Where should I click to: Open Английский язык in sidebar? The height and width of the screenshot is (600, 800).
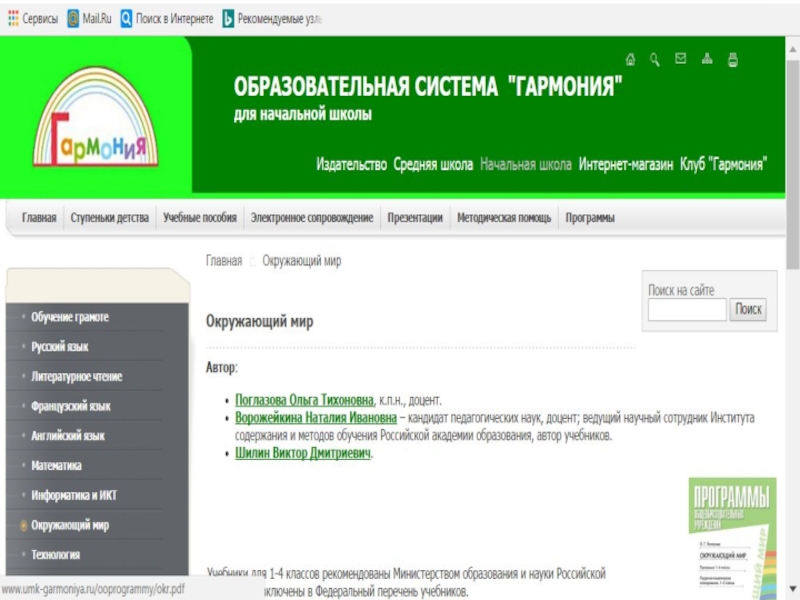point(68,436)
